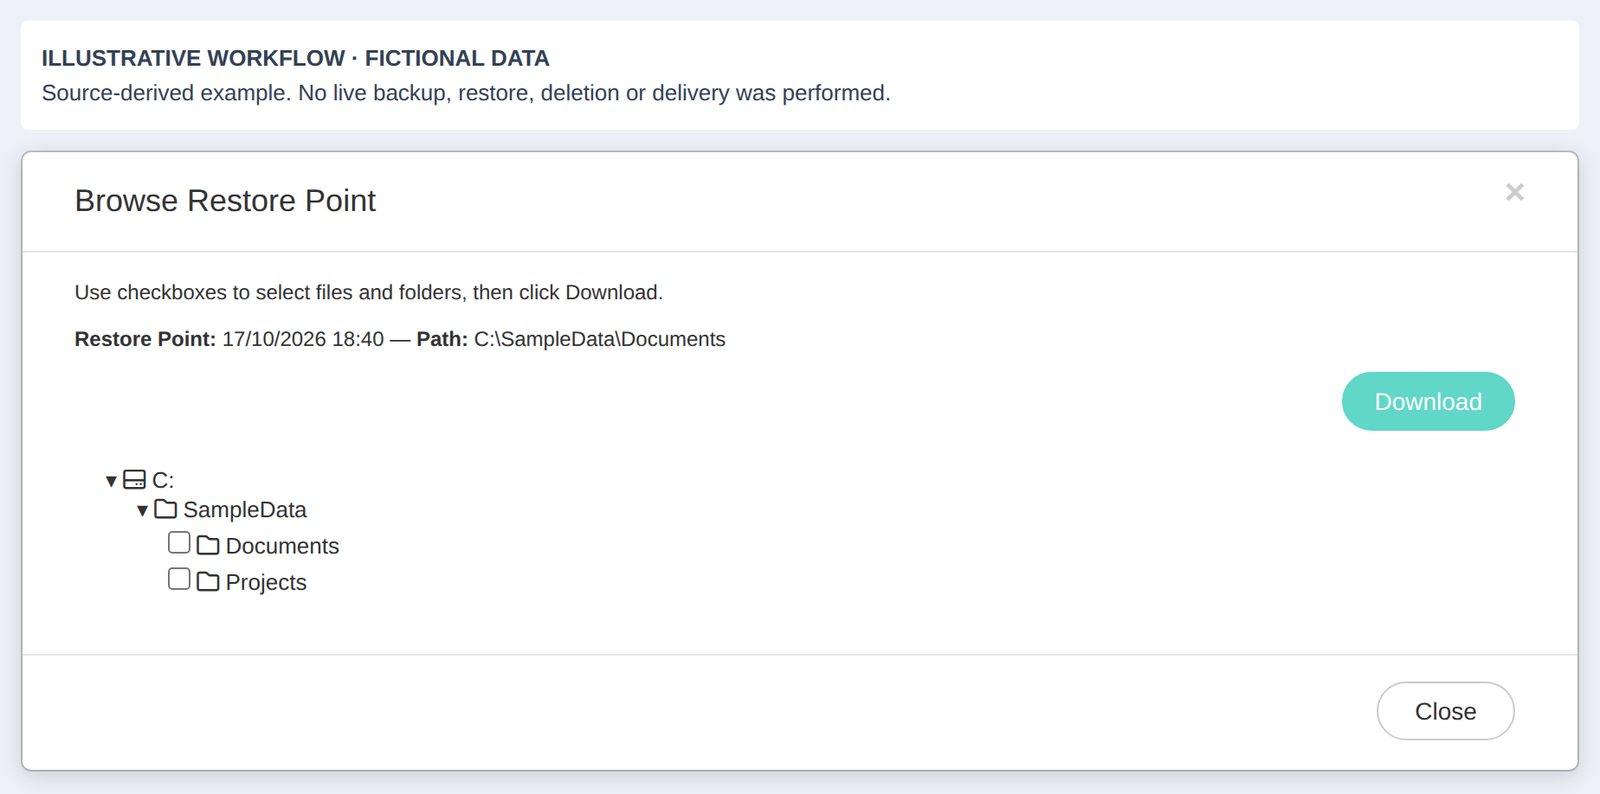Tick the Projects folder checkbox
1600x794 pixels.
pos(179,578)
